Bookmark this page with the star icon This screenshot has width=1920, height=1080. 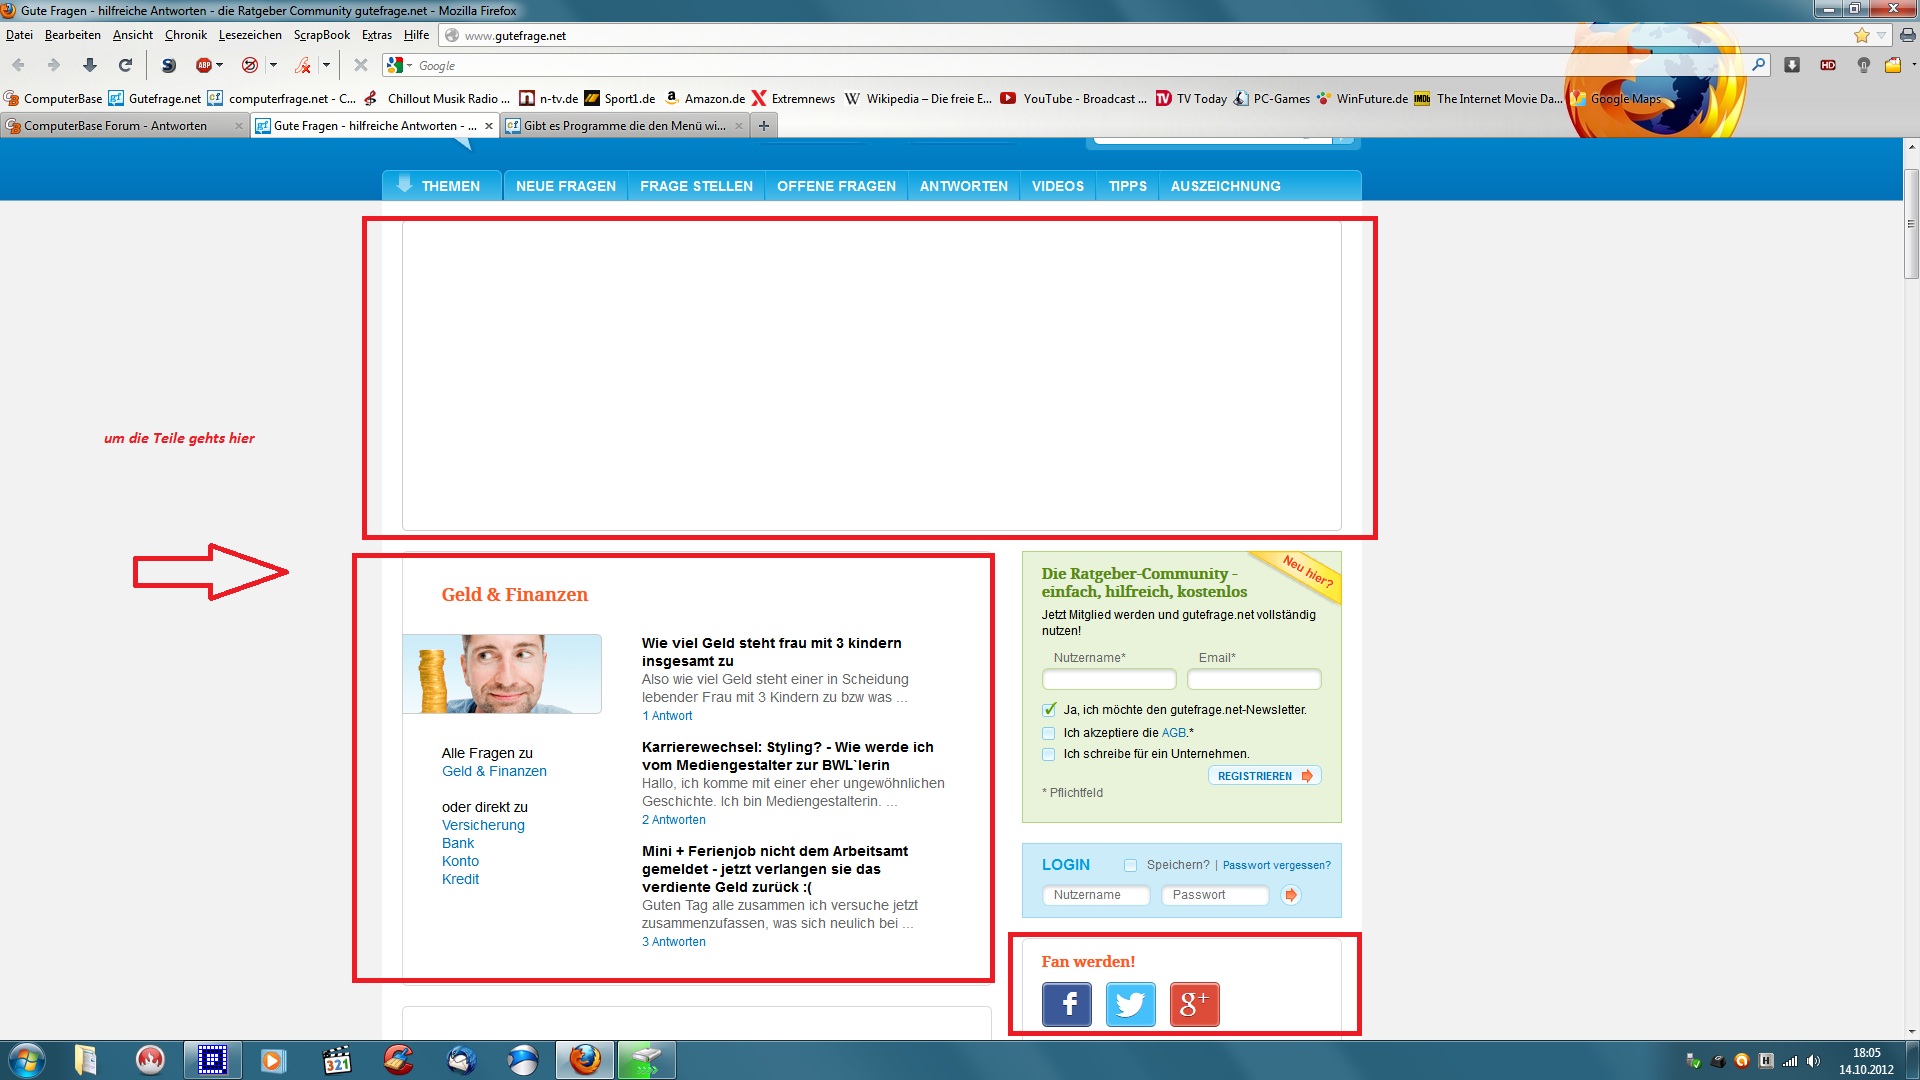[x=1861, y=35]
